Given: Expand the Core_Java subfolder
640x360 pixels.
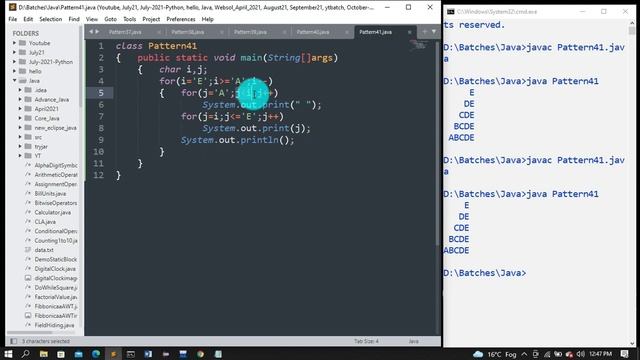Looking at the screenshot, I should click(20, 118).
